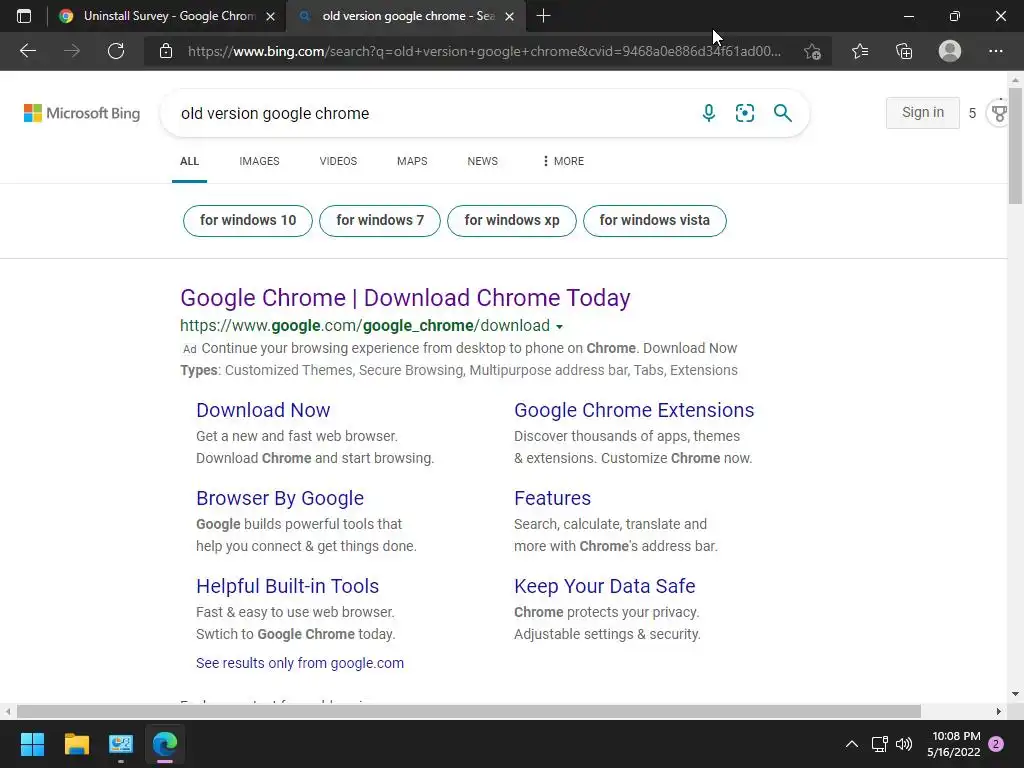This screenshot has width=1024, height=768.
Task: Close the old version google chrome tab
Action: (509, 16)
